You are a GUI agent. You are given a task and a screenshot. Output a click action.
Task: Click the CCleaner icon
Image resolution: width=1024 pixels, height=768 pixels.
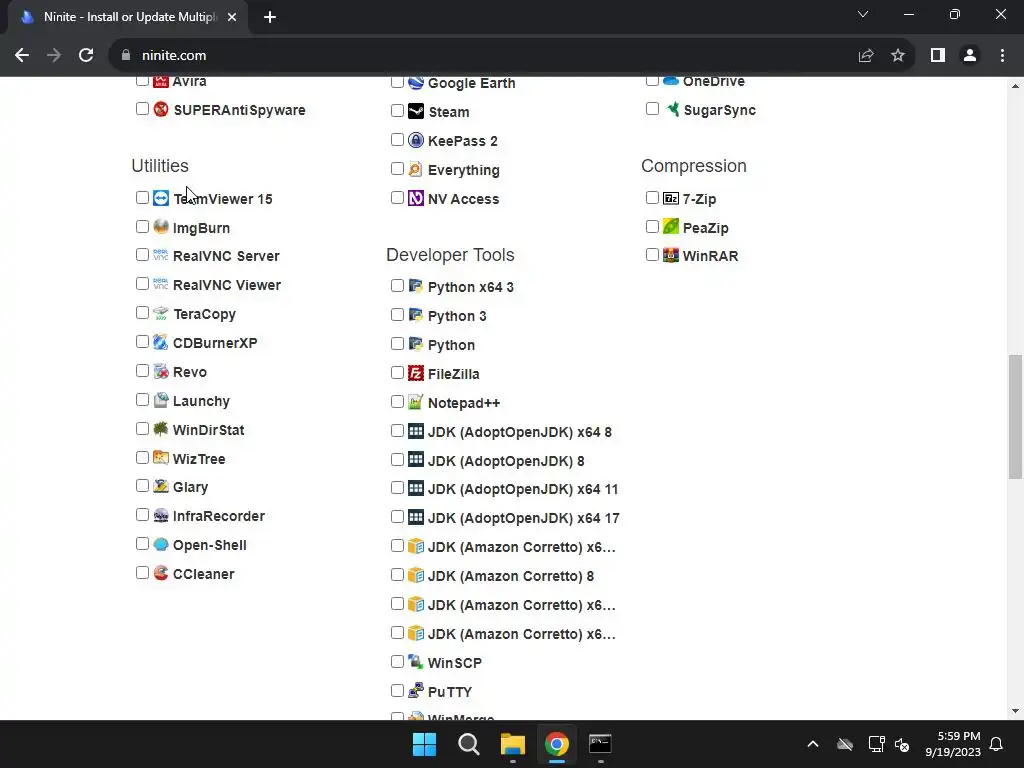(x=161, y=573)
